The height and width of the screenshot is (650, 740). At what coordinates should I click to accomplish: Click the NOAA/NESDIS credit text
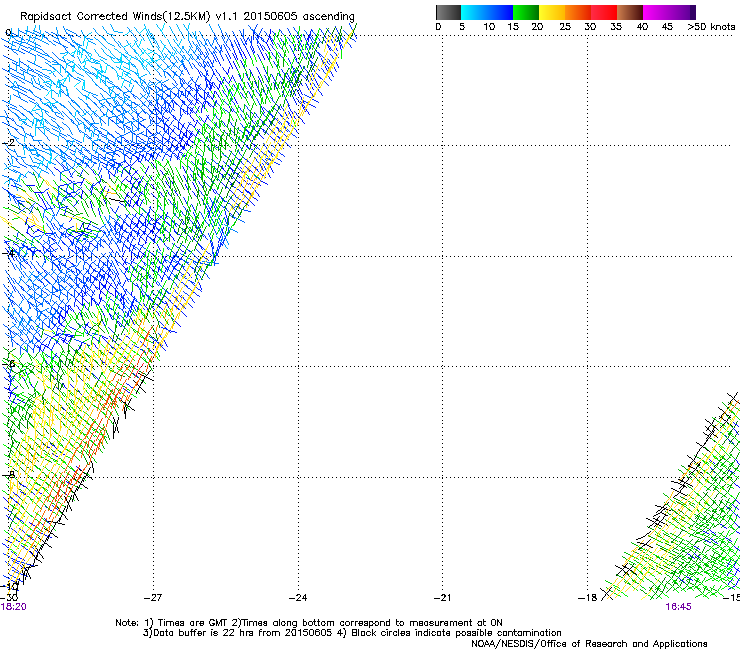coord(589,644)
